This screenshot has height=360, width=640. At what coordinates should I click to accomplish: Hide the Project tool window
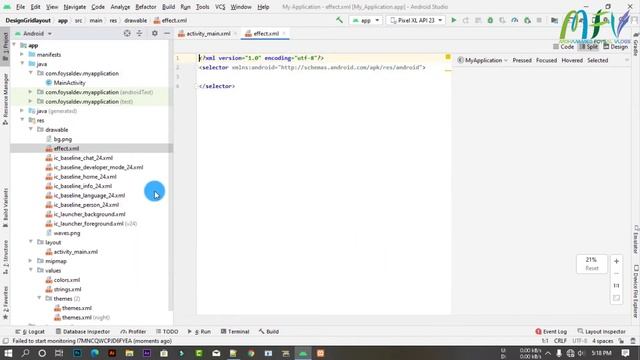pos(167,33)
